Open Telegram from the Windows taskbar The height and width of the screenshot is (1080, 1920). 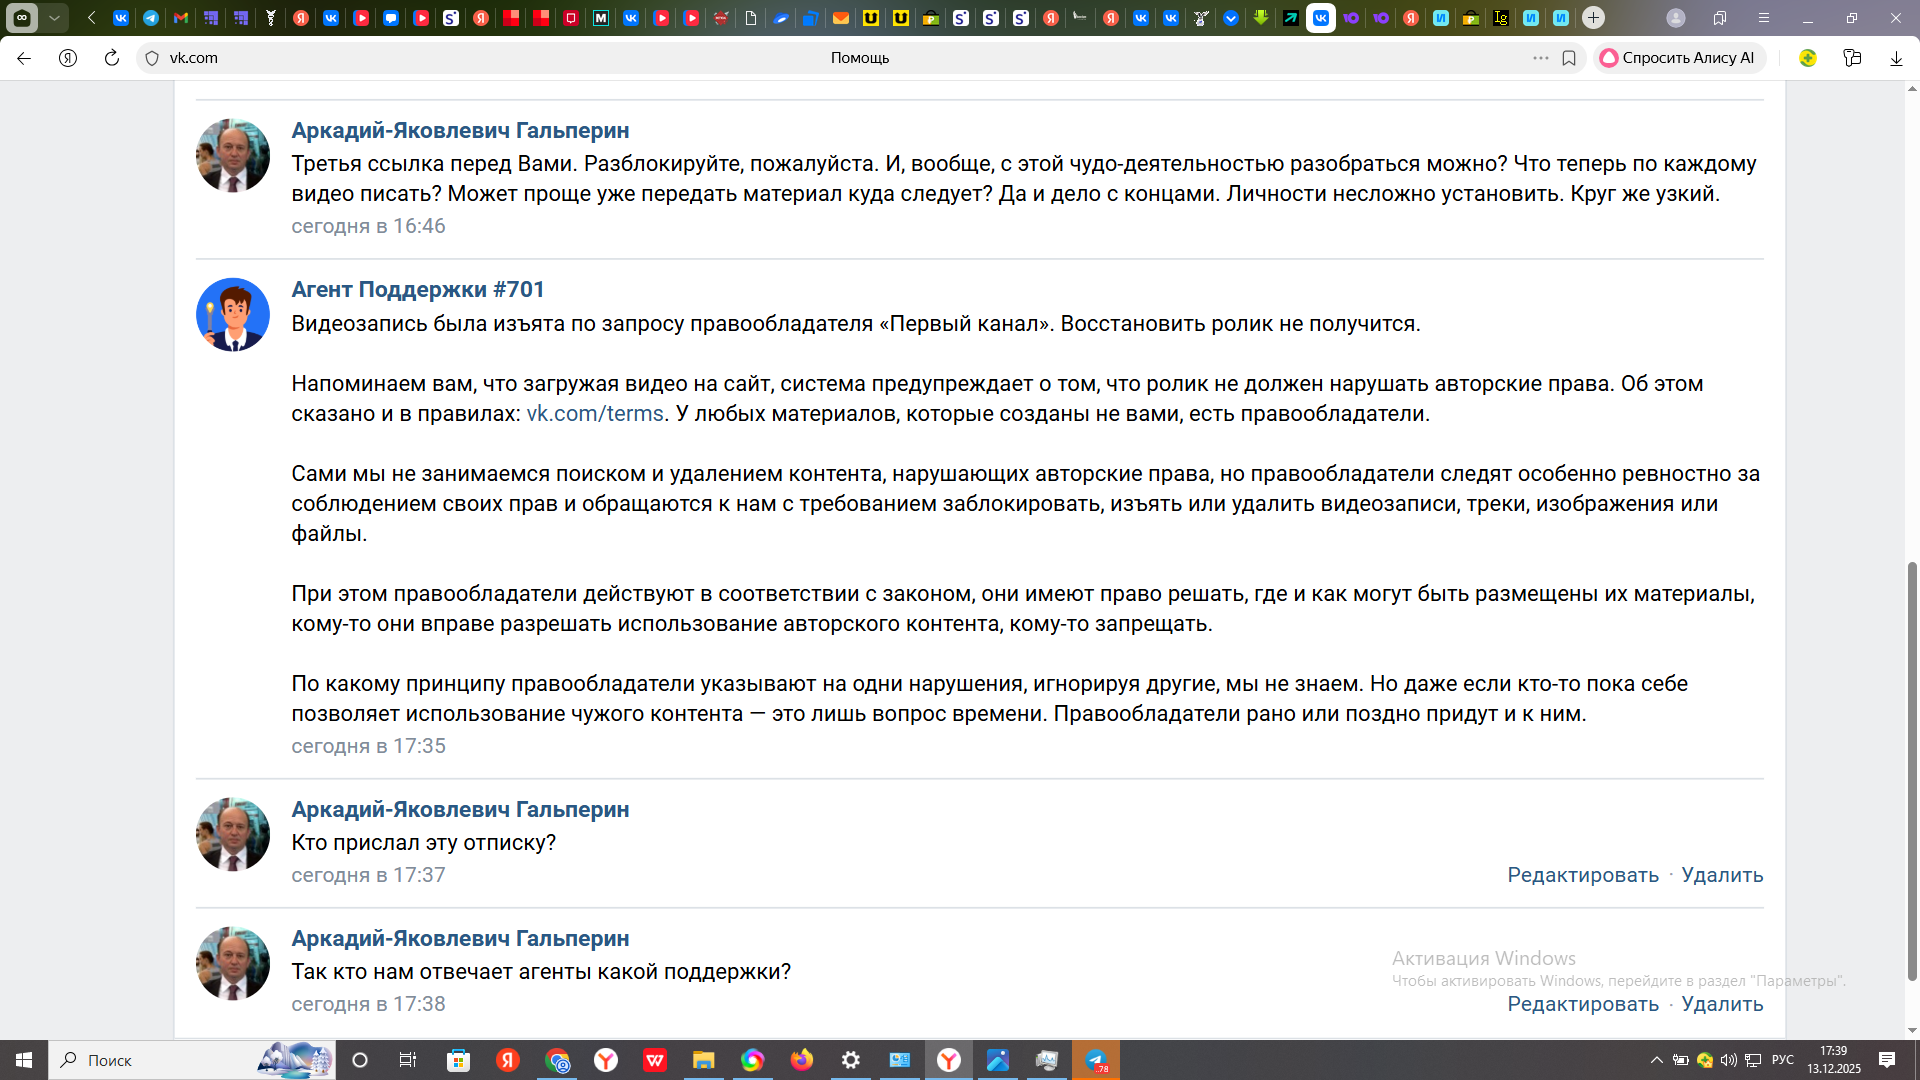pyautogui.click(x=1096, y=1060)
